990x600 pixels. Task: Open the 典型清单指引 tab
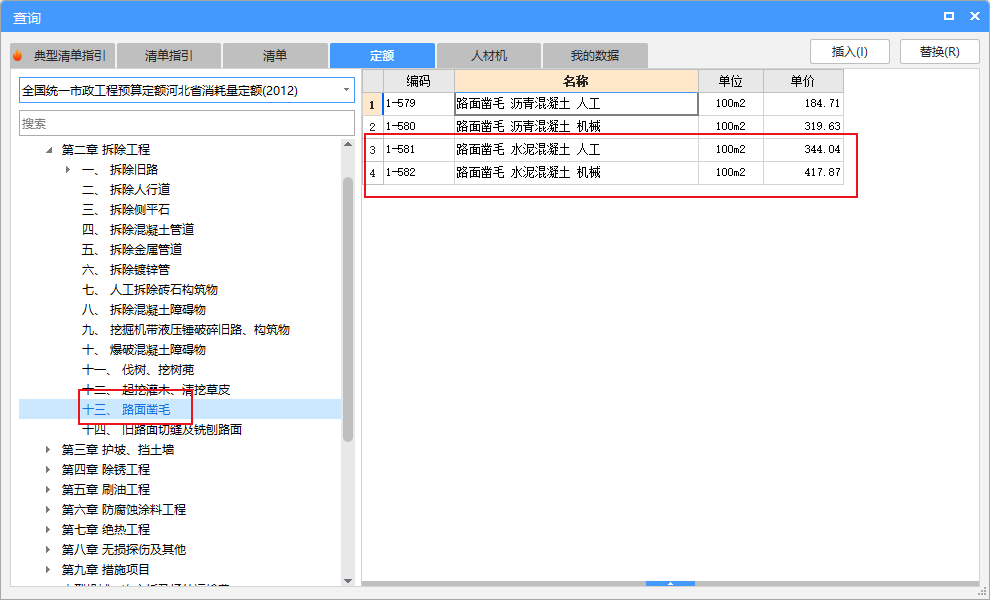click(63, 56)
